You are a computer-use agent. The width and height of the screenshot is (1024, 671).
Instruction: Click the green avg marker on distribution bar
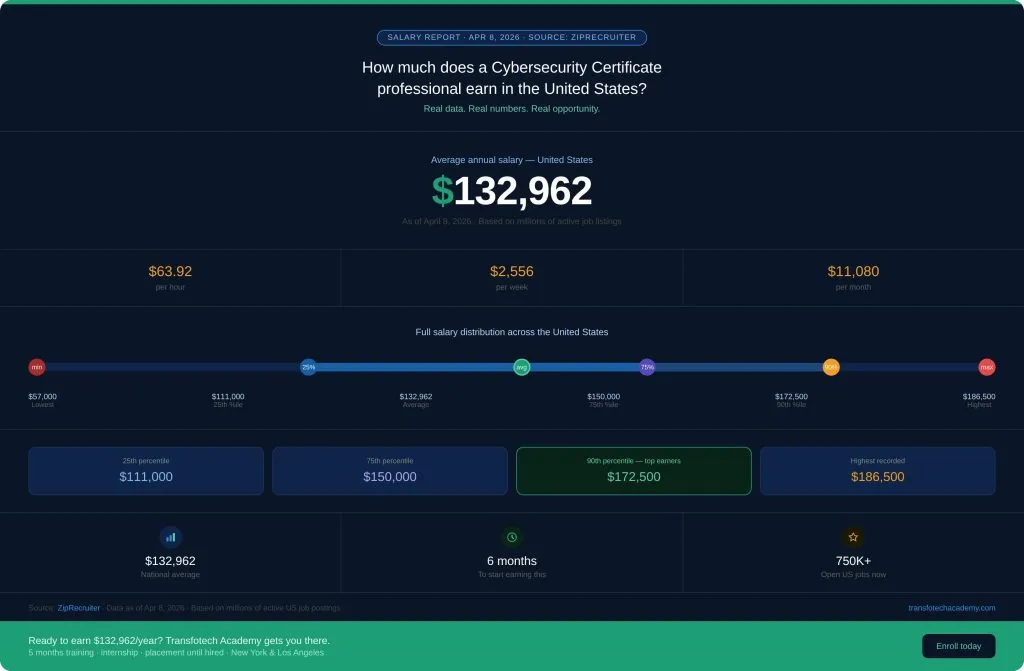coord(521,367)
